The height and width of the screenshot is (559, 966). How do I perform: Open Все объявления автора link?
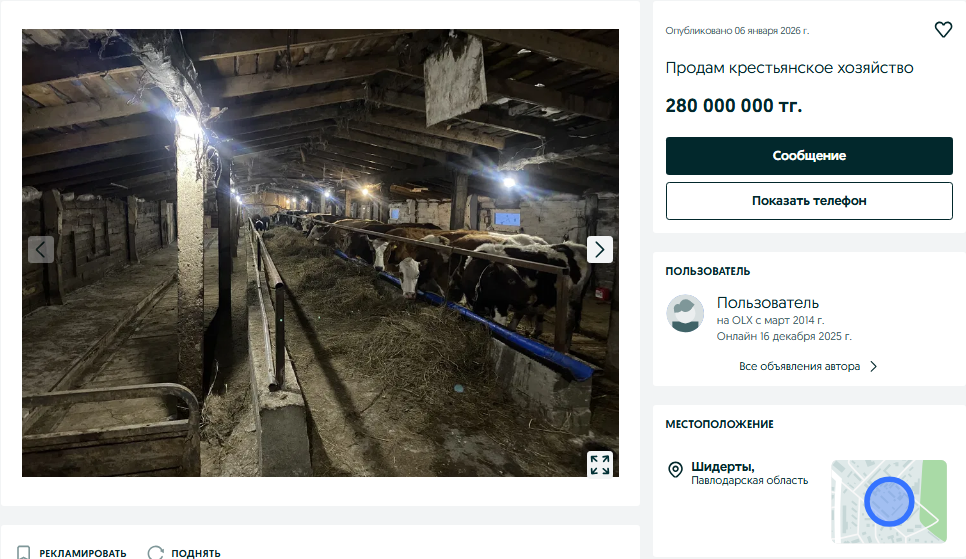click(x=799, y=366)
